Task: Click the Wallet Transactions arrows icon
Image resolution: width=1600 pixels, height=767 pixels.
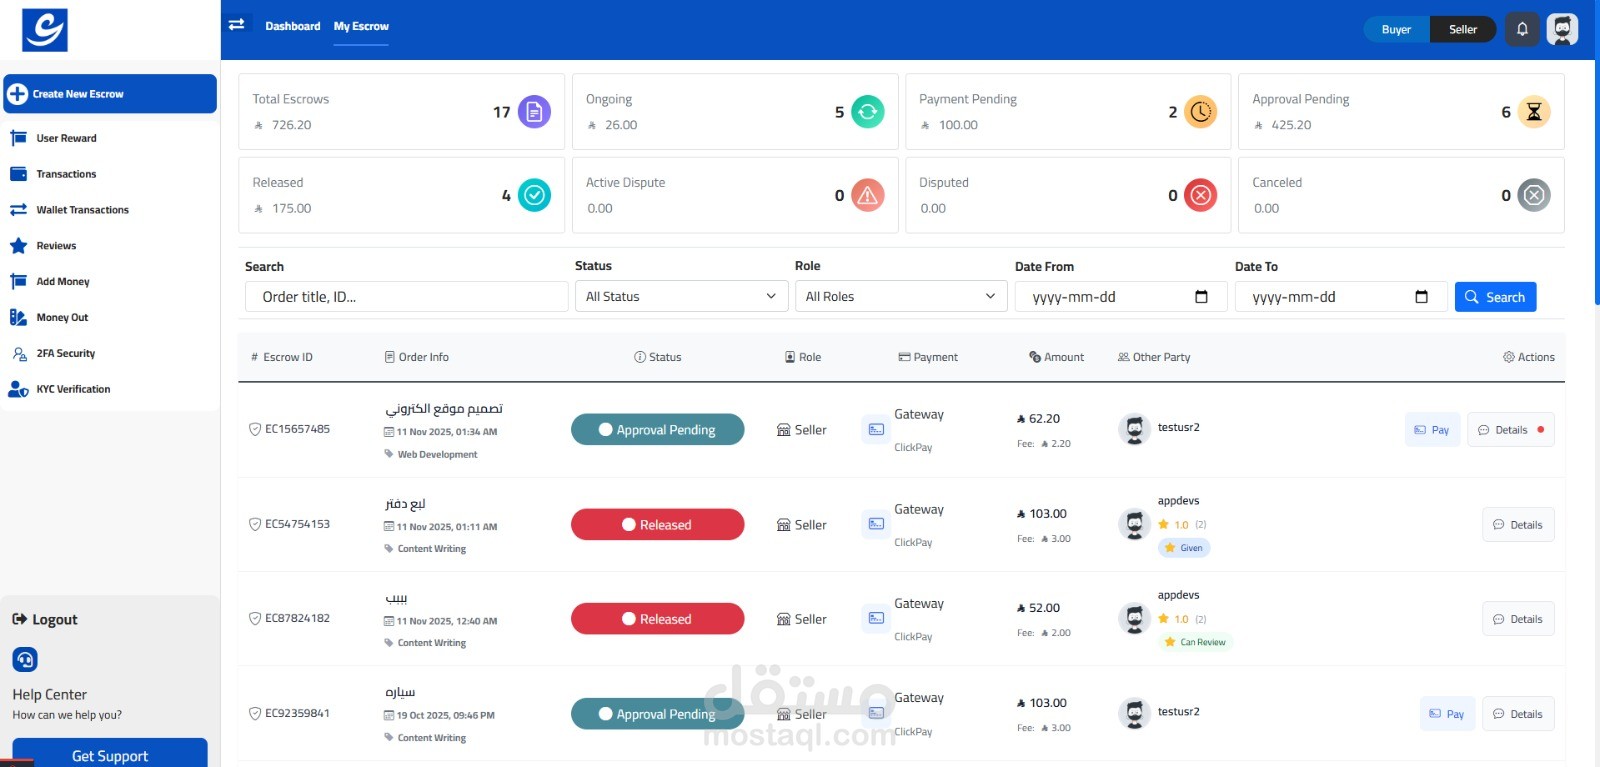Action: [x=18, y=210]
